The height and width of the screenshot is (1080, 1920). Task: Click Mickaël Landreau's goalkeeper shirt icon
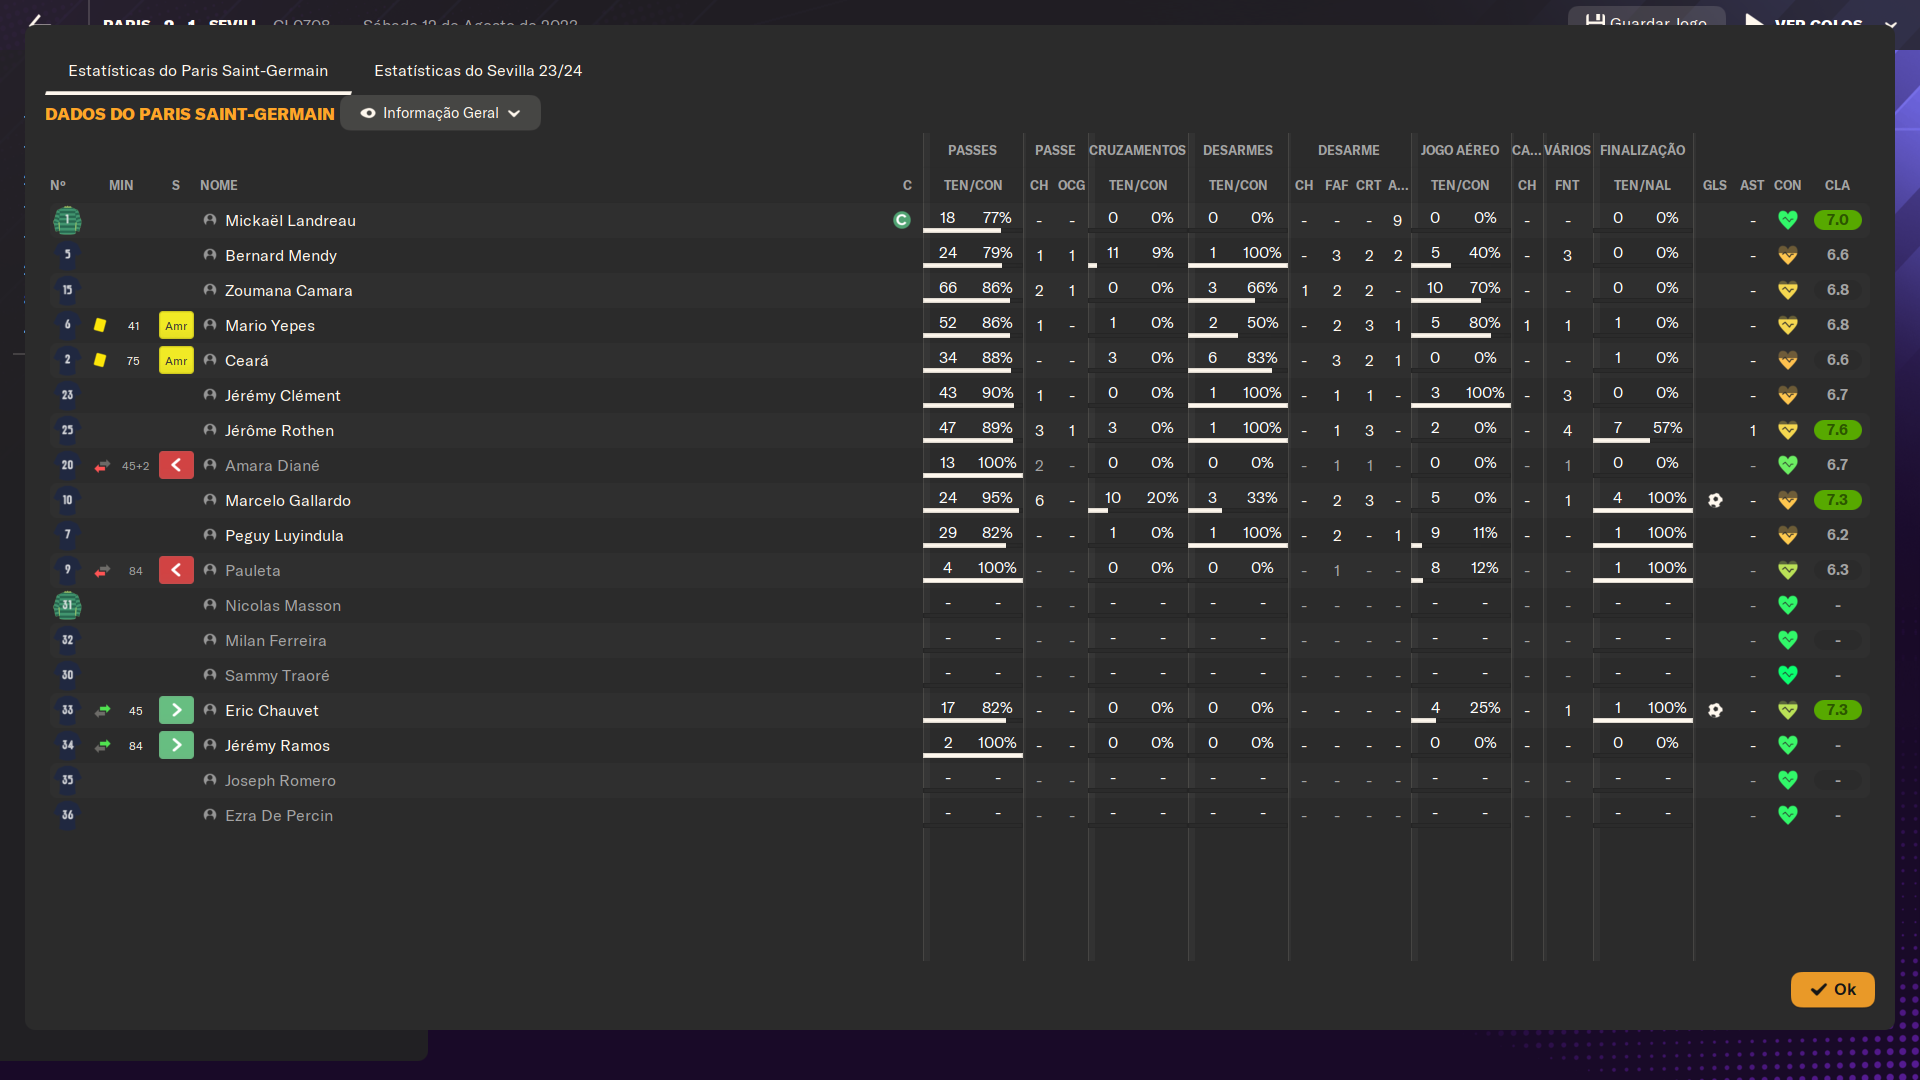pyautogui.click(x=67, y=220)
